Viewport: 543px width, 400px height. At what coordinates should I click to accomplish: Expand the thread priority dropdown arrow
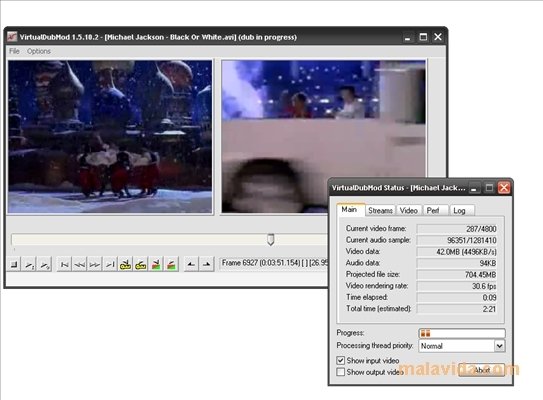(499, 346)
